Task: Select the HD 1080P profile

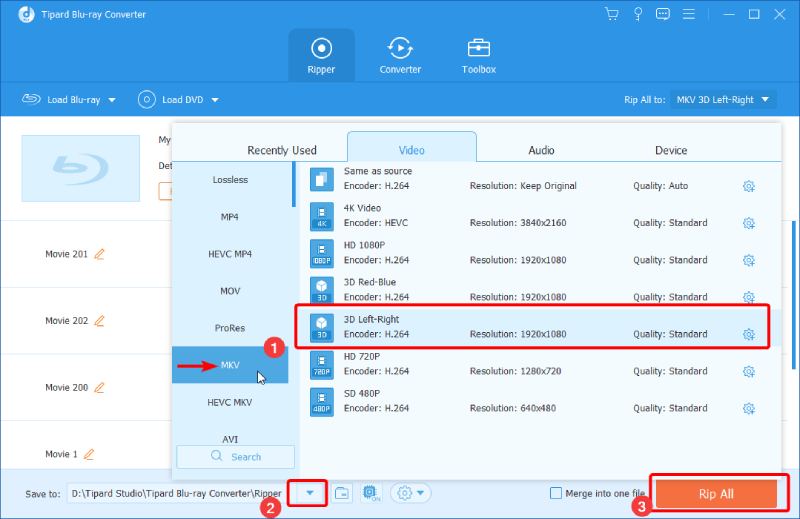Action: [539, 253]
